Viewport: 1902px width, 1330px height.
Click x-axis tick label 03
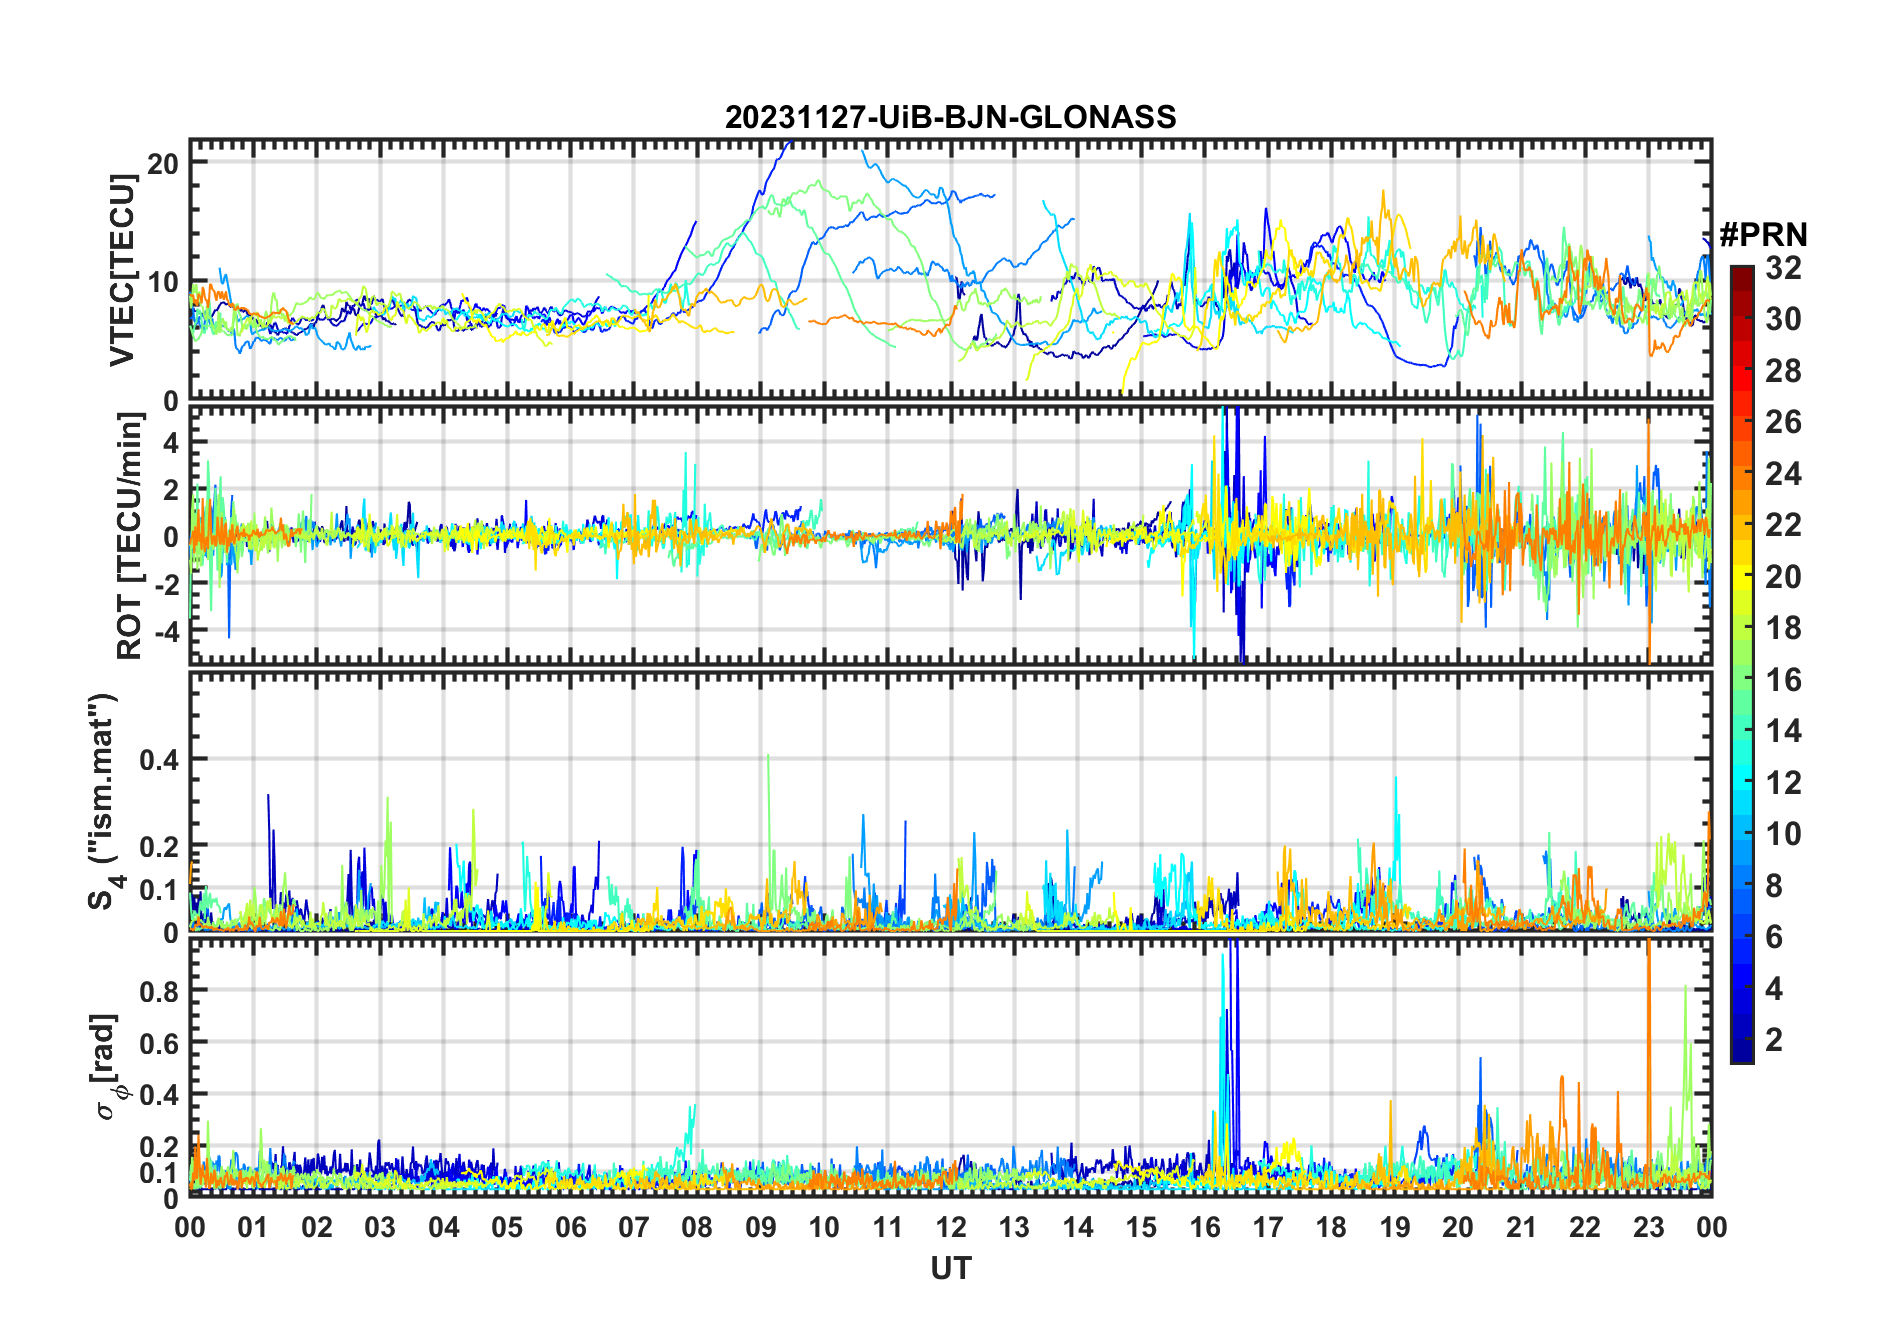point(380,1227)
